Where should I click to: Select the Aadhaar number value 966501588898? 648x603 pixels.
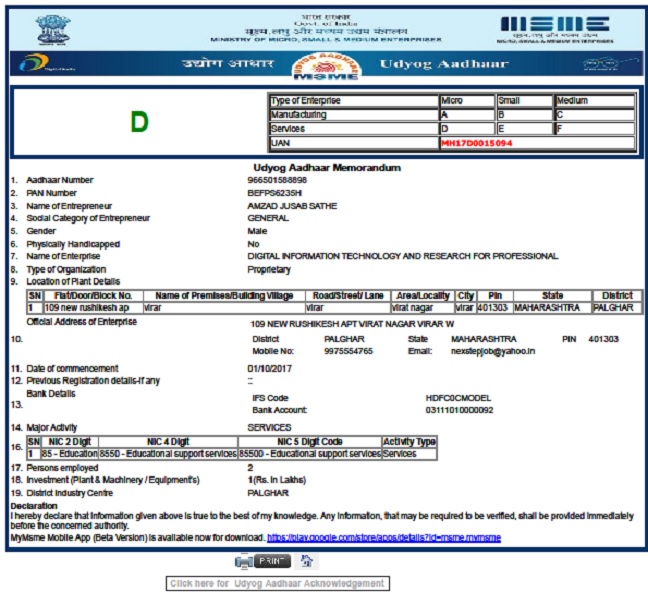(x=278, y=180)
